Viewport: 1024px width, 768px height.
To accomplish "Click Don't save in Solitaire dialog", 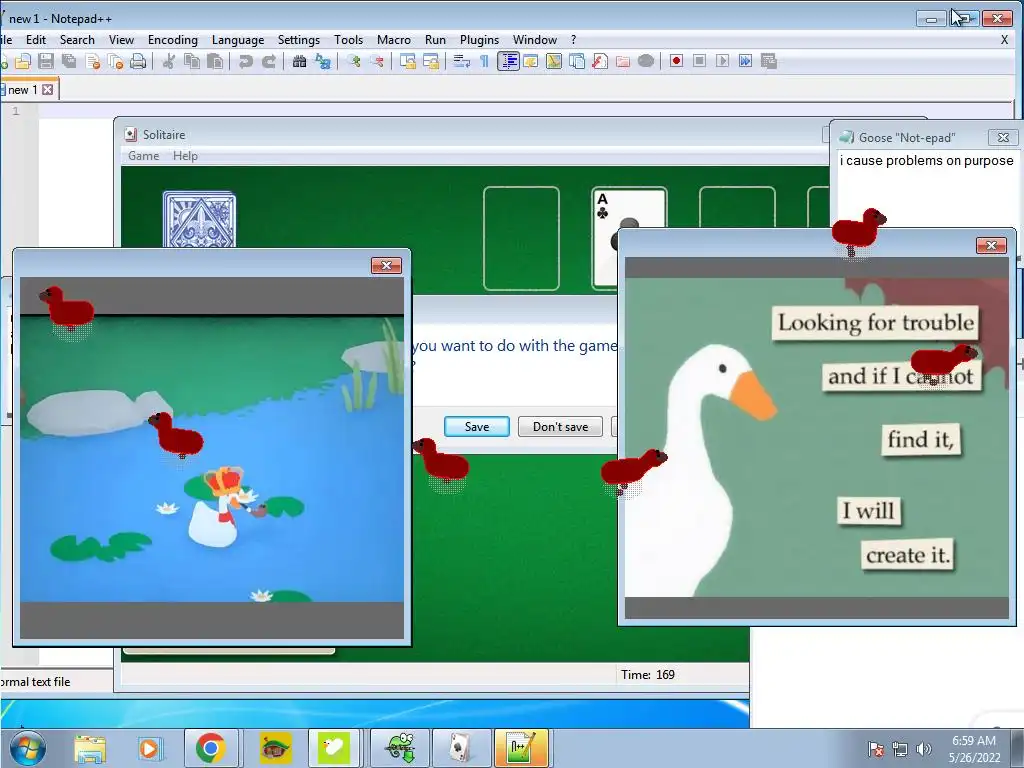I will point(560,426).
